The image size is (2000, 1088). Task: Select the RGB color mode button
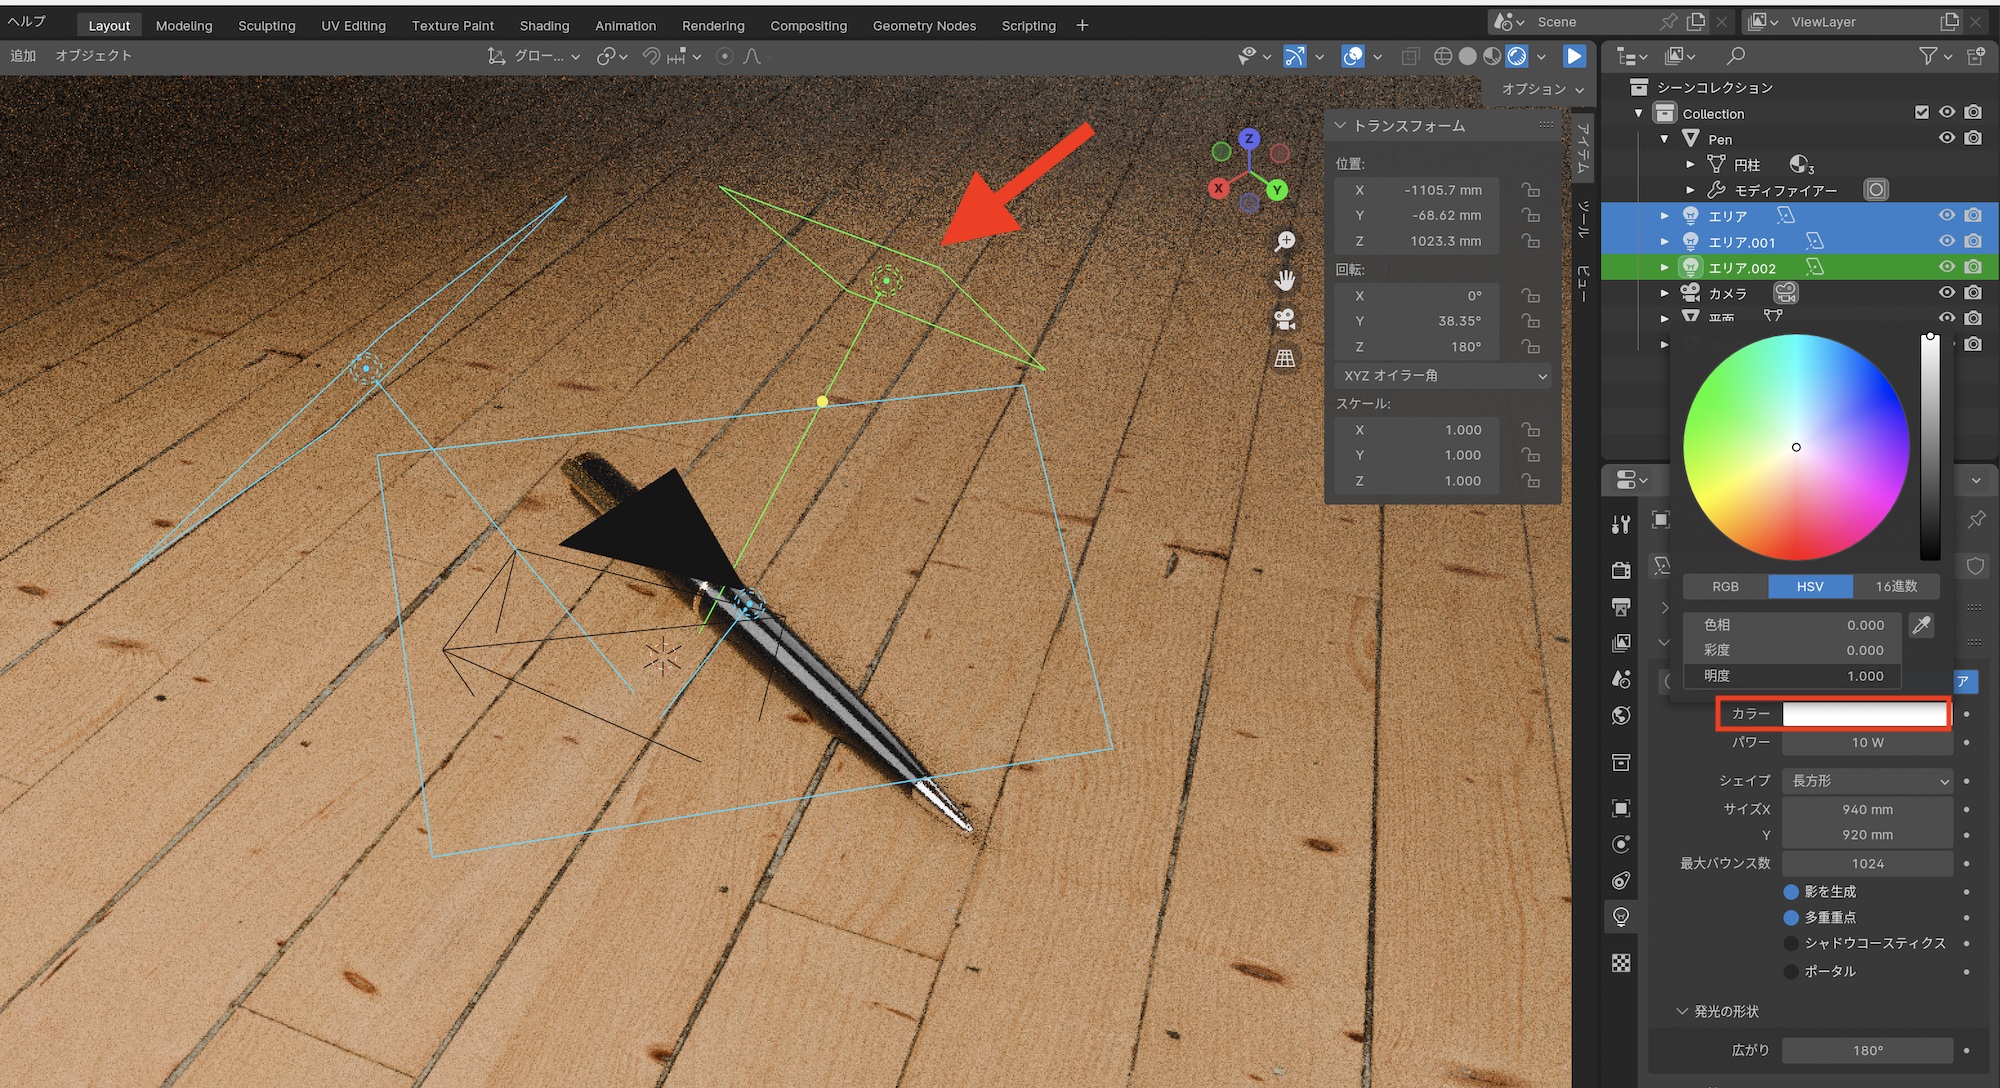1725,587
